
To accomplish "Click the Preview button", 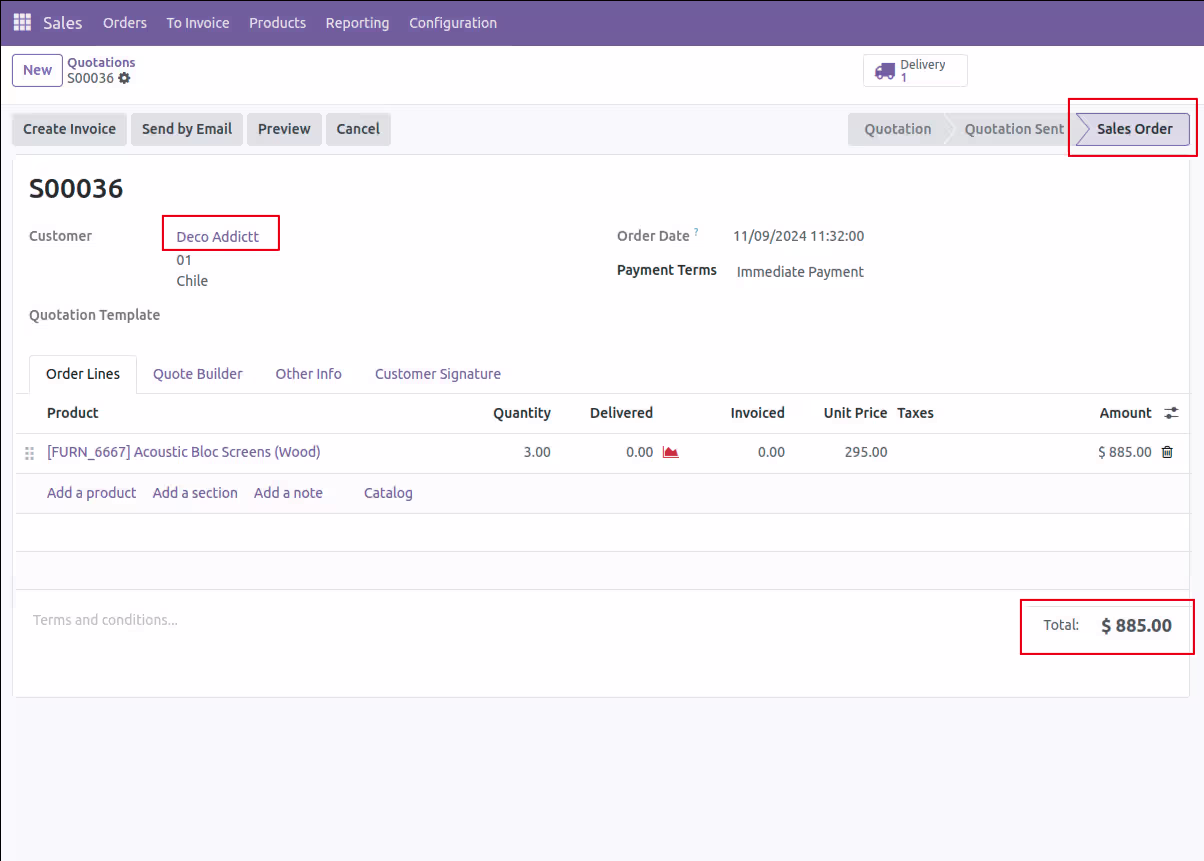I will point(284,129).
